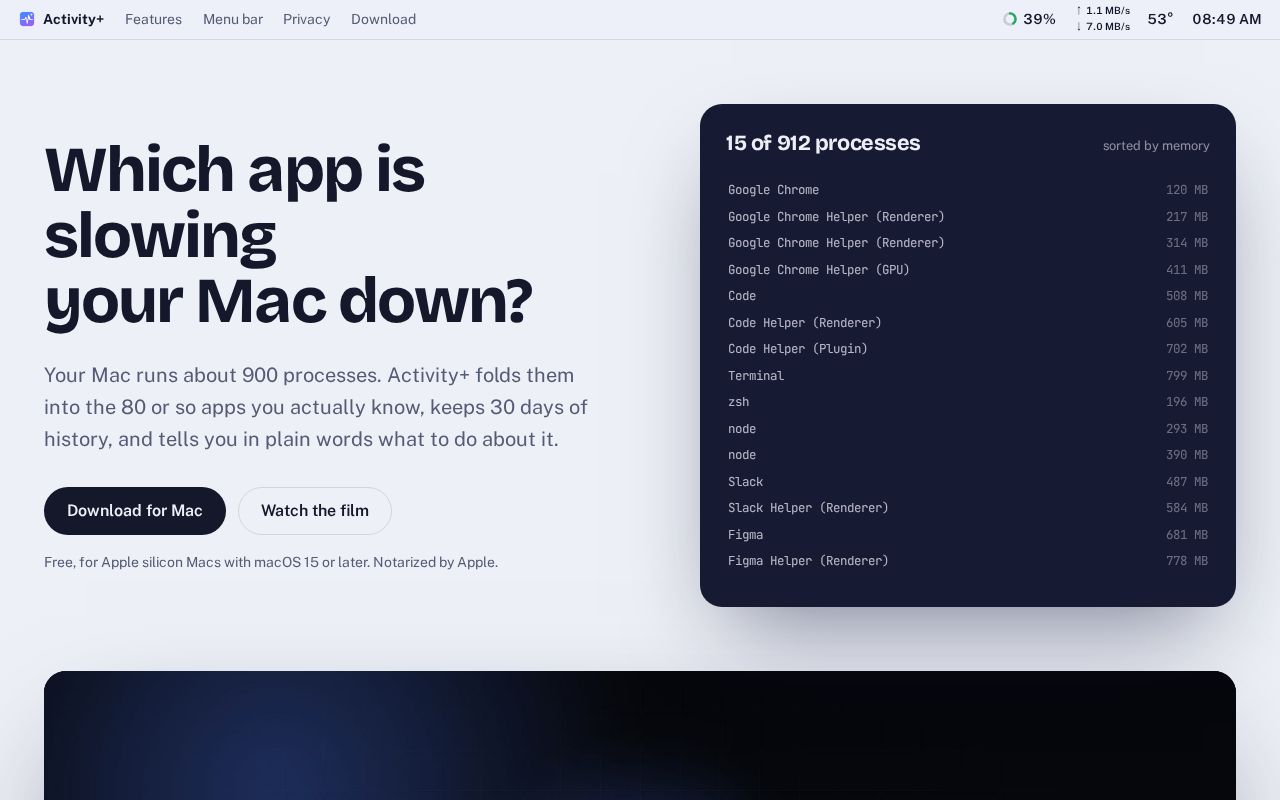Viewport: 1280px width, 800px height.
Task: Click the 508 MB value for Code
Action: (1187, 296)
